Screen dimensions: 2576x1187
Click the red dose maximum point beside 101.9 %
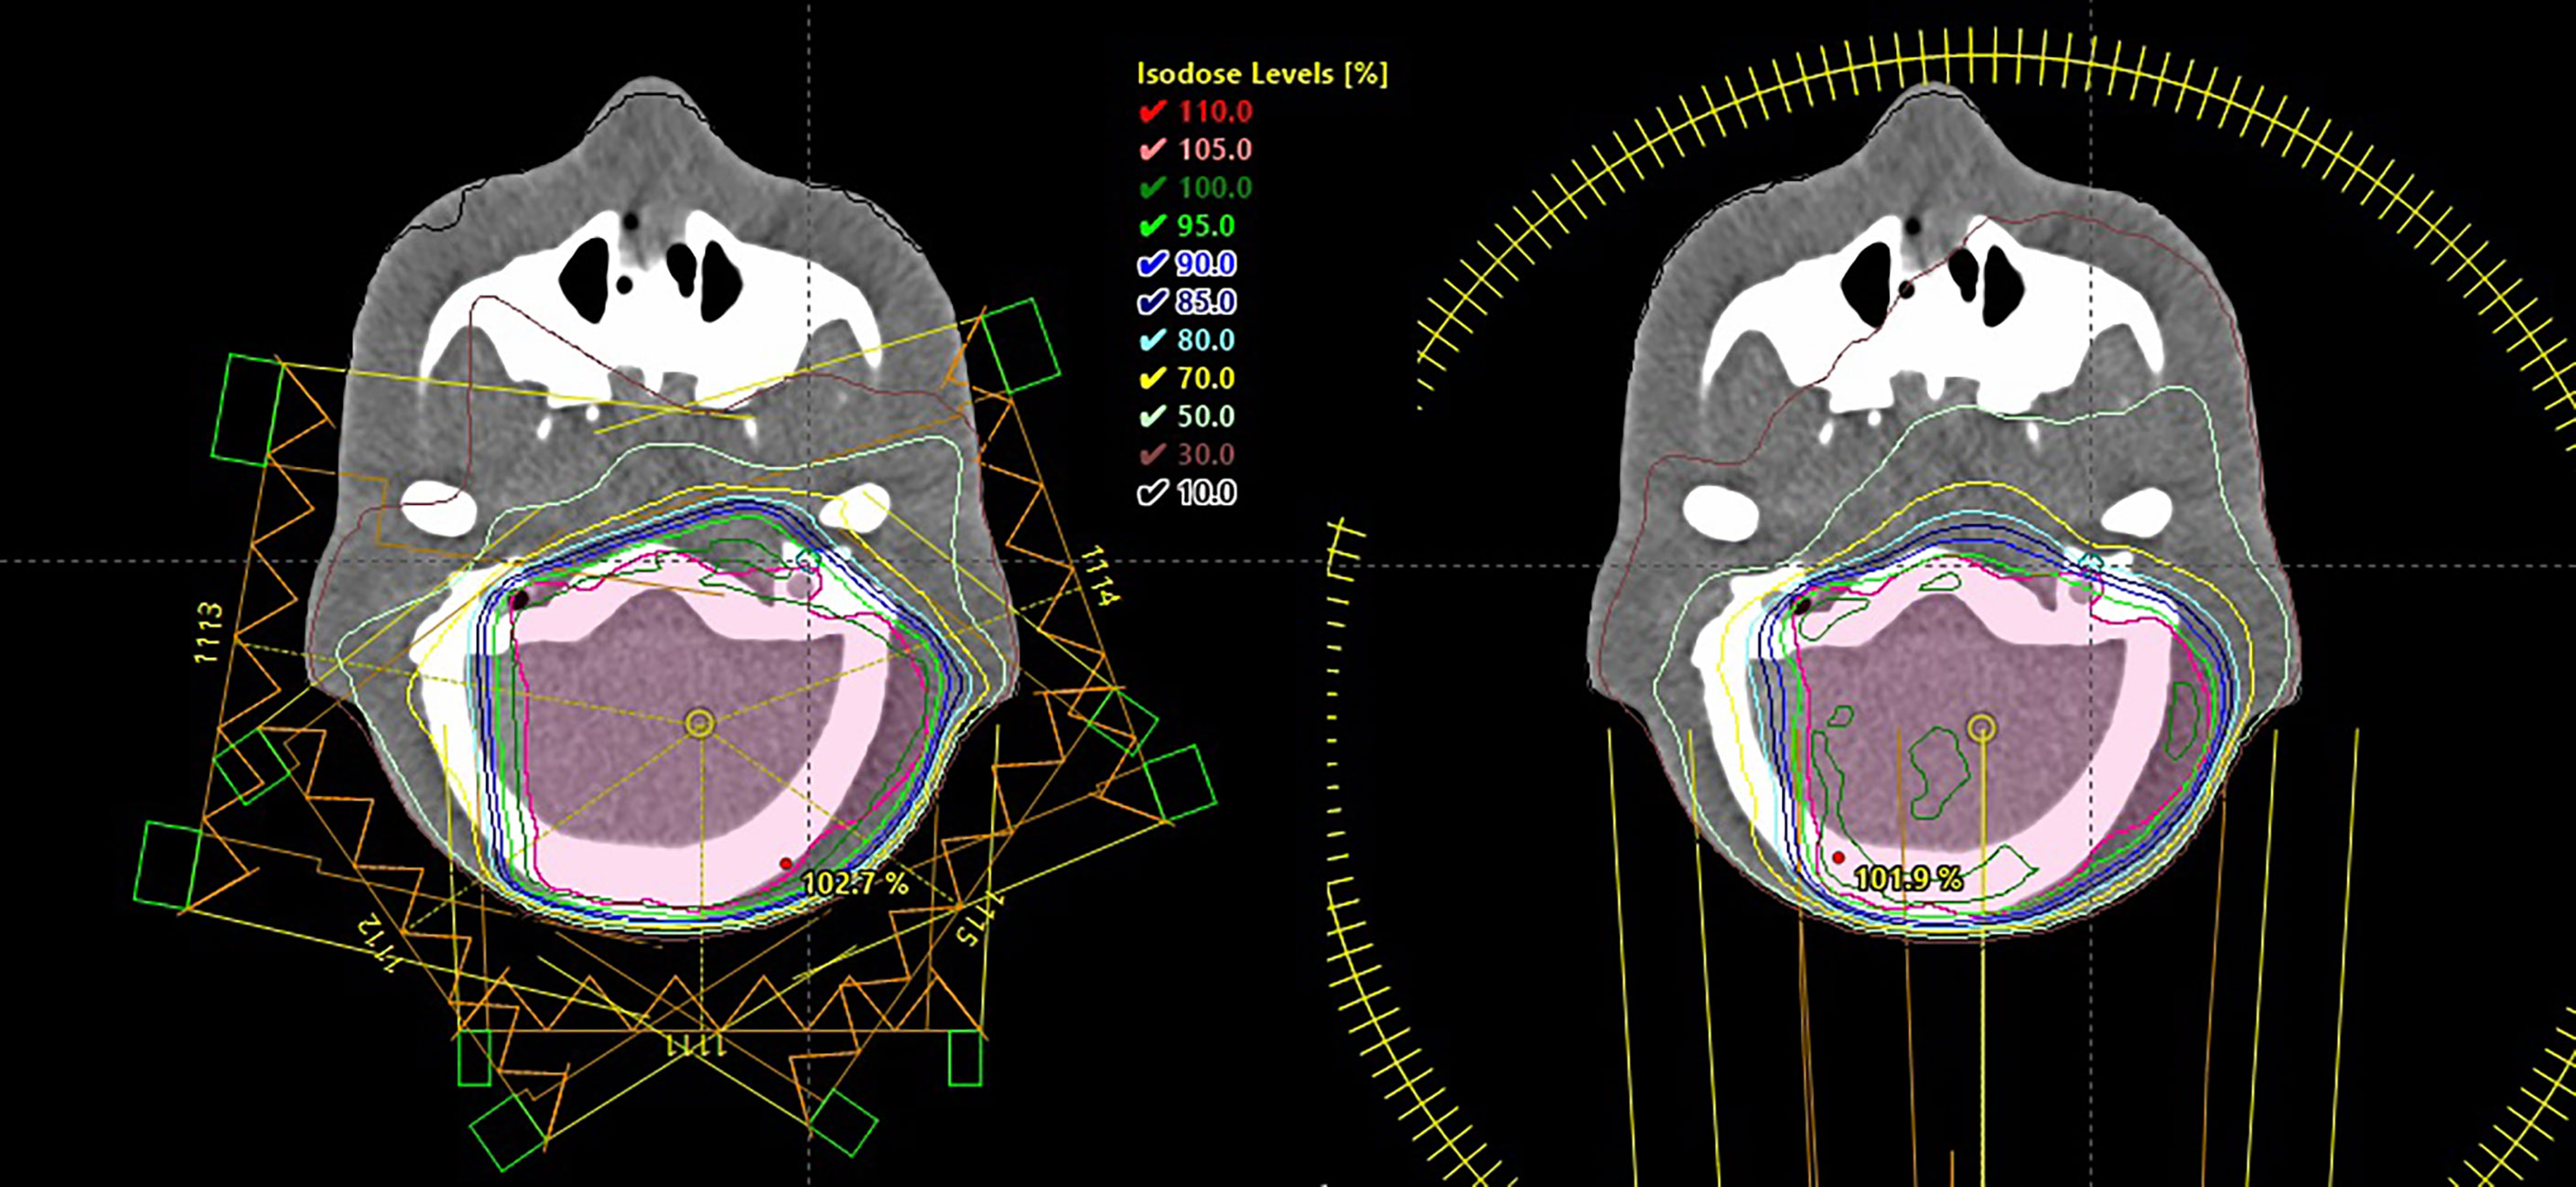tap(1838, 858)
